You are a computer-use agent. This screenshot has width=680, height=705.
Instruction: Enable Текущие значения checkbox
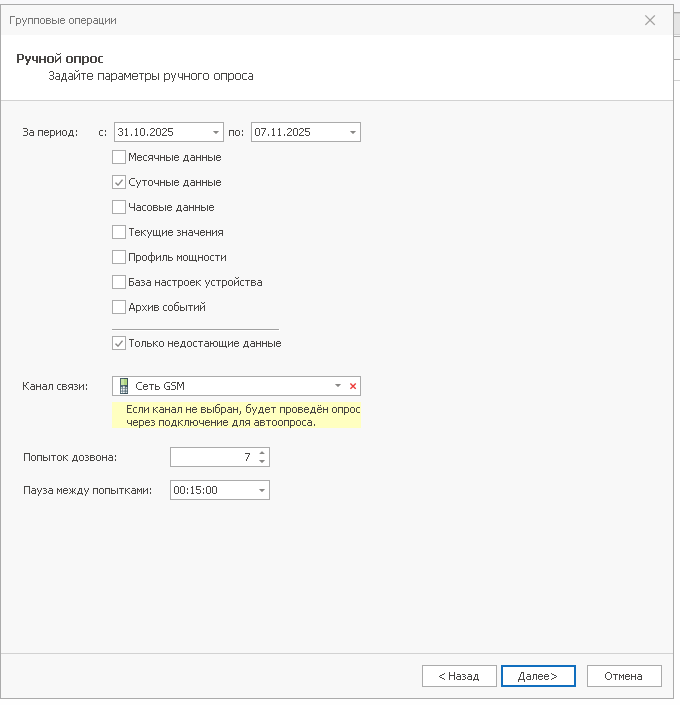[x=119, y=232]
